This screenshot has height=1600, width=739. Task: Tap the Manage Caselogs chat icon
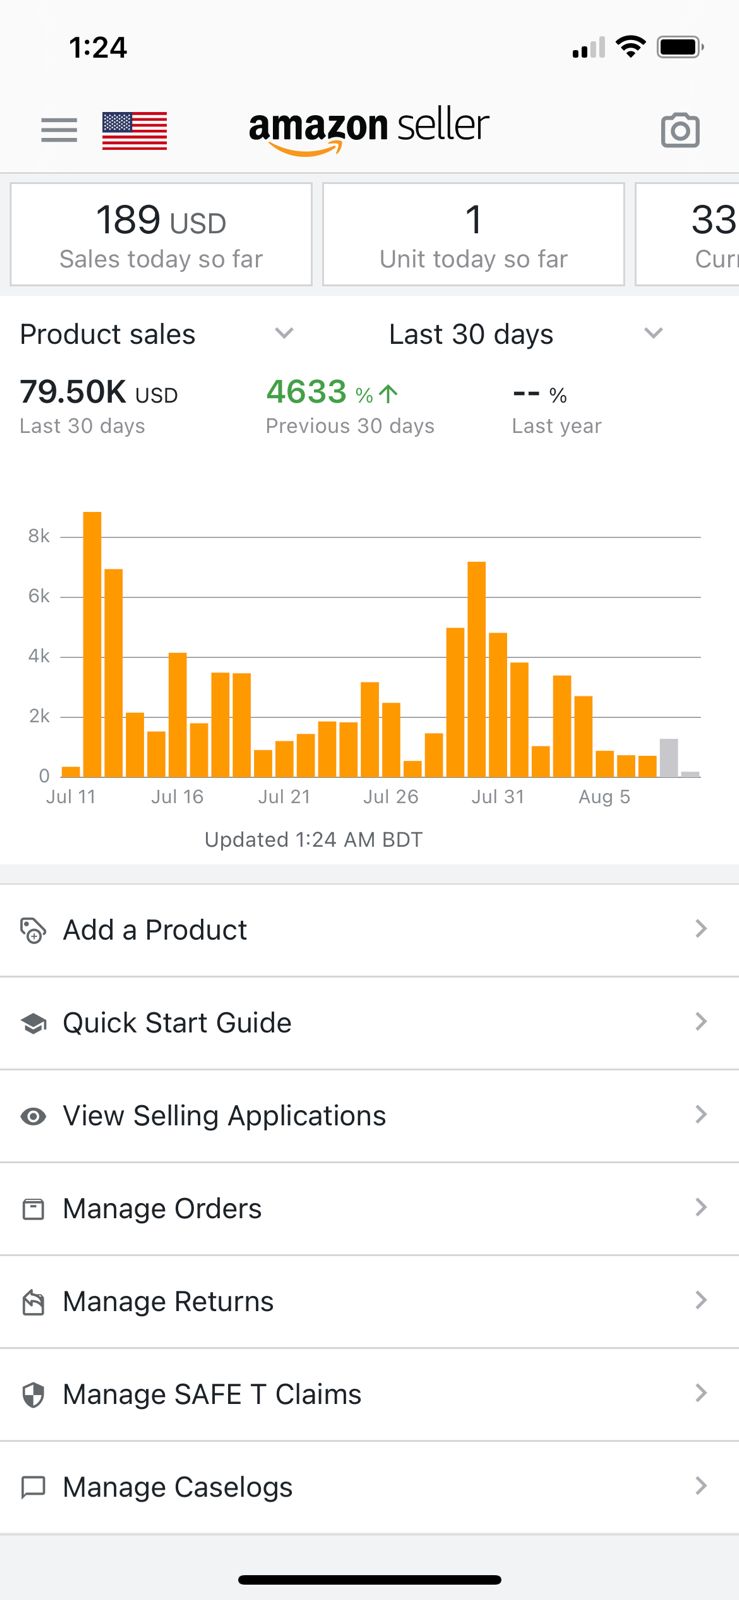33,1488
